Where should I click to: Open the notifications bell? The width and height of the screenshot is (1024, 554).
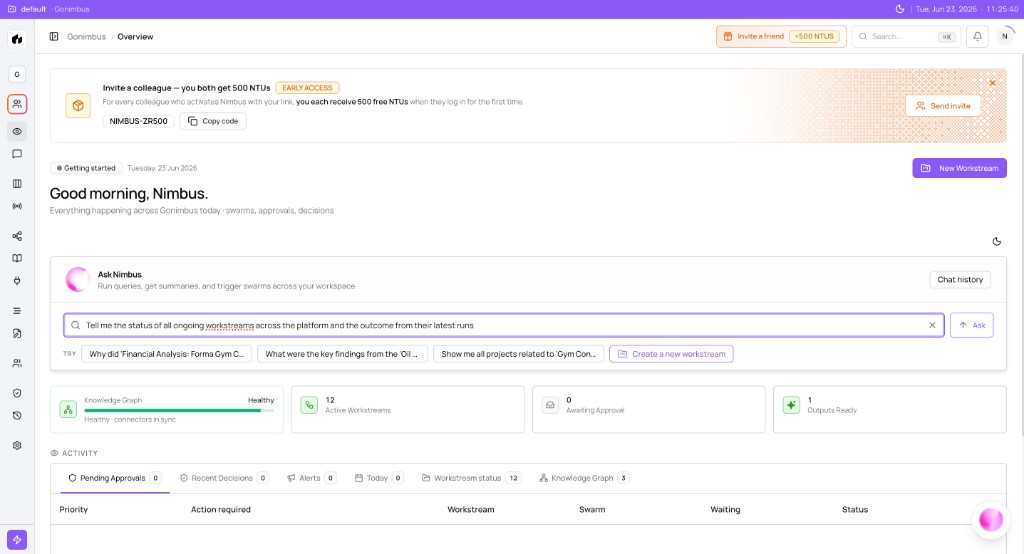978,37
